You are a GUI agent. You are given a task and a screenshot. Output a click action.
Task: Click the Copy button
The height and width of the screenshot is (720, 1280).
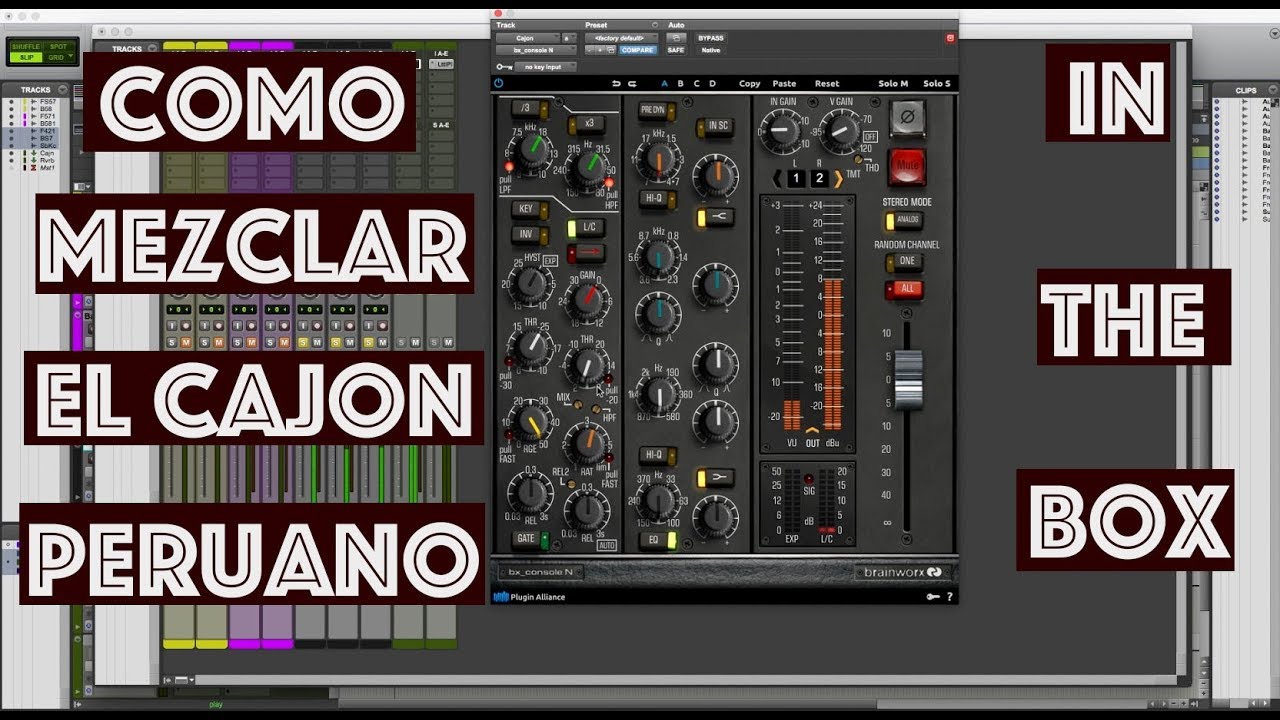750,83
